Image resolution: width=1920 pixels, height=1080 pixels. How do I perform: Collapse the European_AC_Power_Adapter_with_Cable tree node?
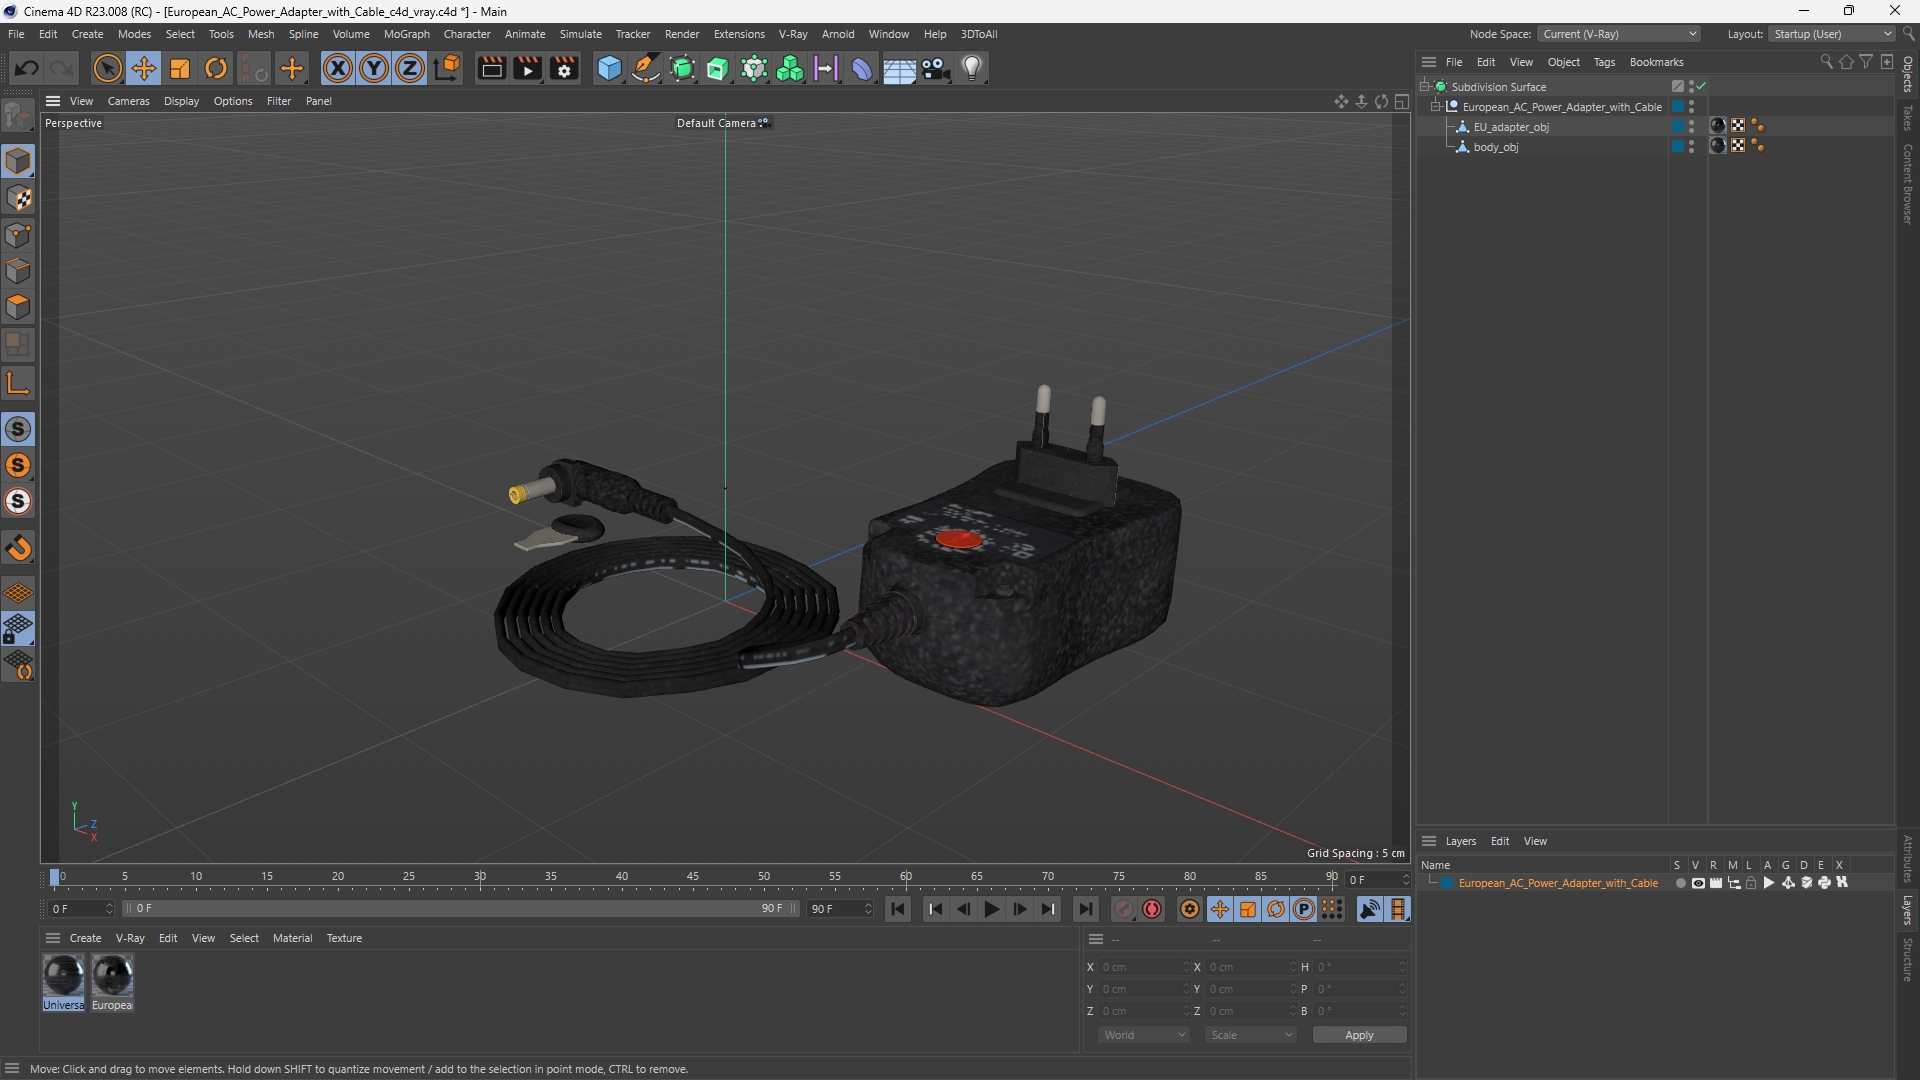click(1436, 107)
